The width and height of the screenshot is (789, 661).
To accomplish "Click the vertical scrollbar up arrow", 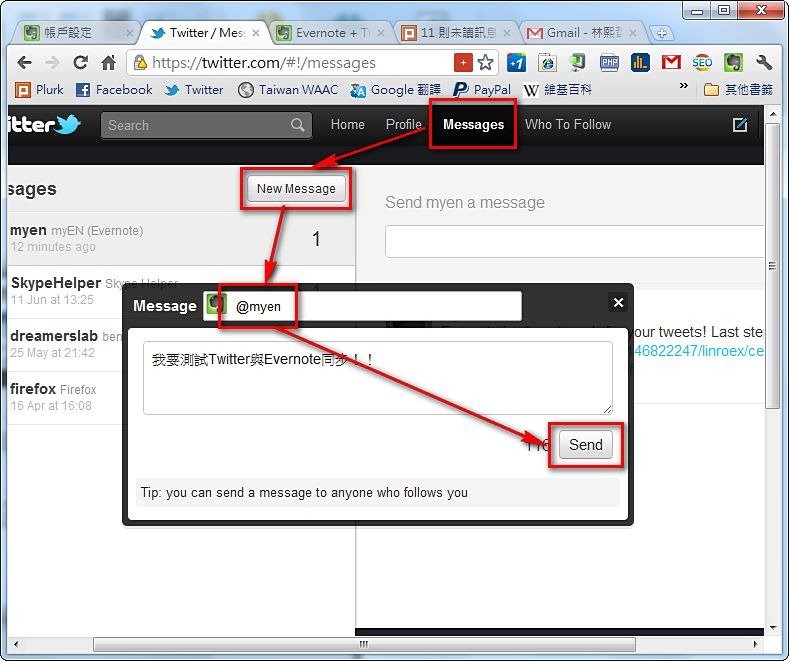I will [773, 114].
